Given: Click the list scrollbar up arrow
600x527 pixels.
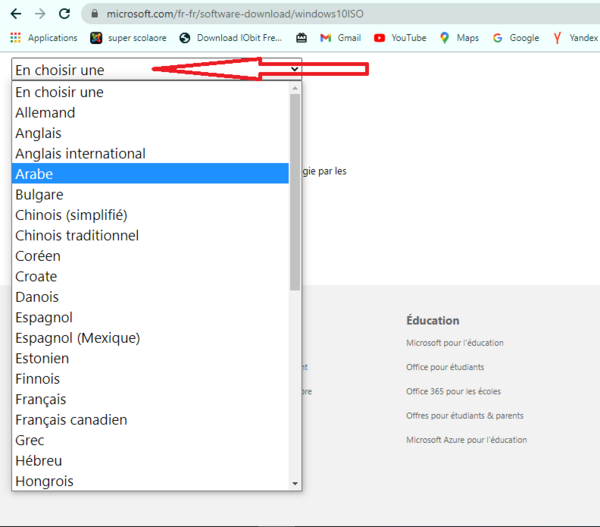Looking at the screenshot, I should [x=295, y=88].
